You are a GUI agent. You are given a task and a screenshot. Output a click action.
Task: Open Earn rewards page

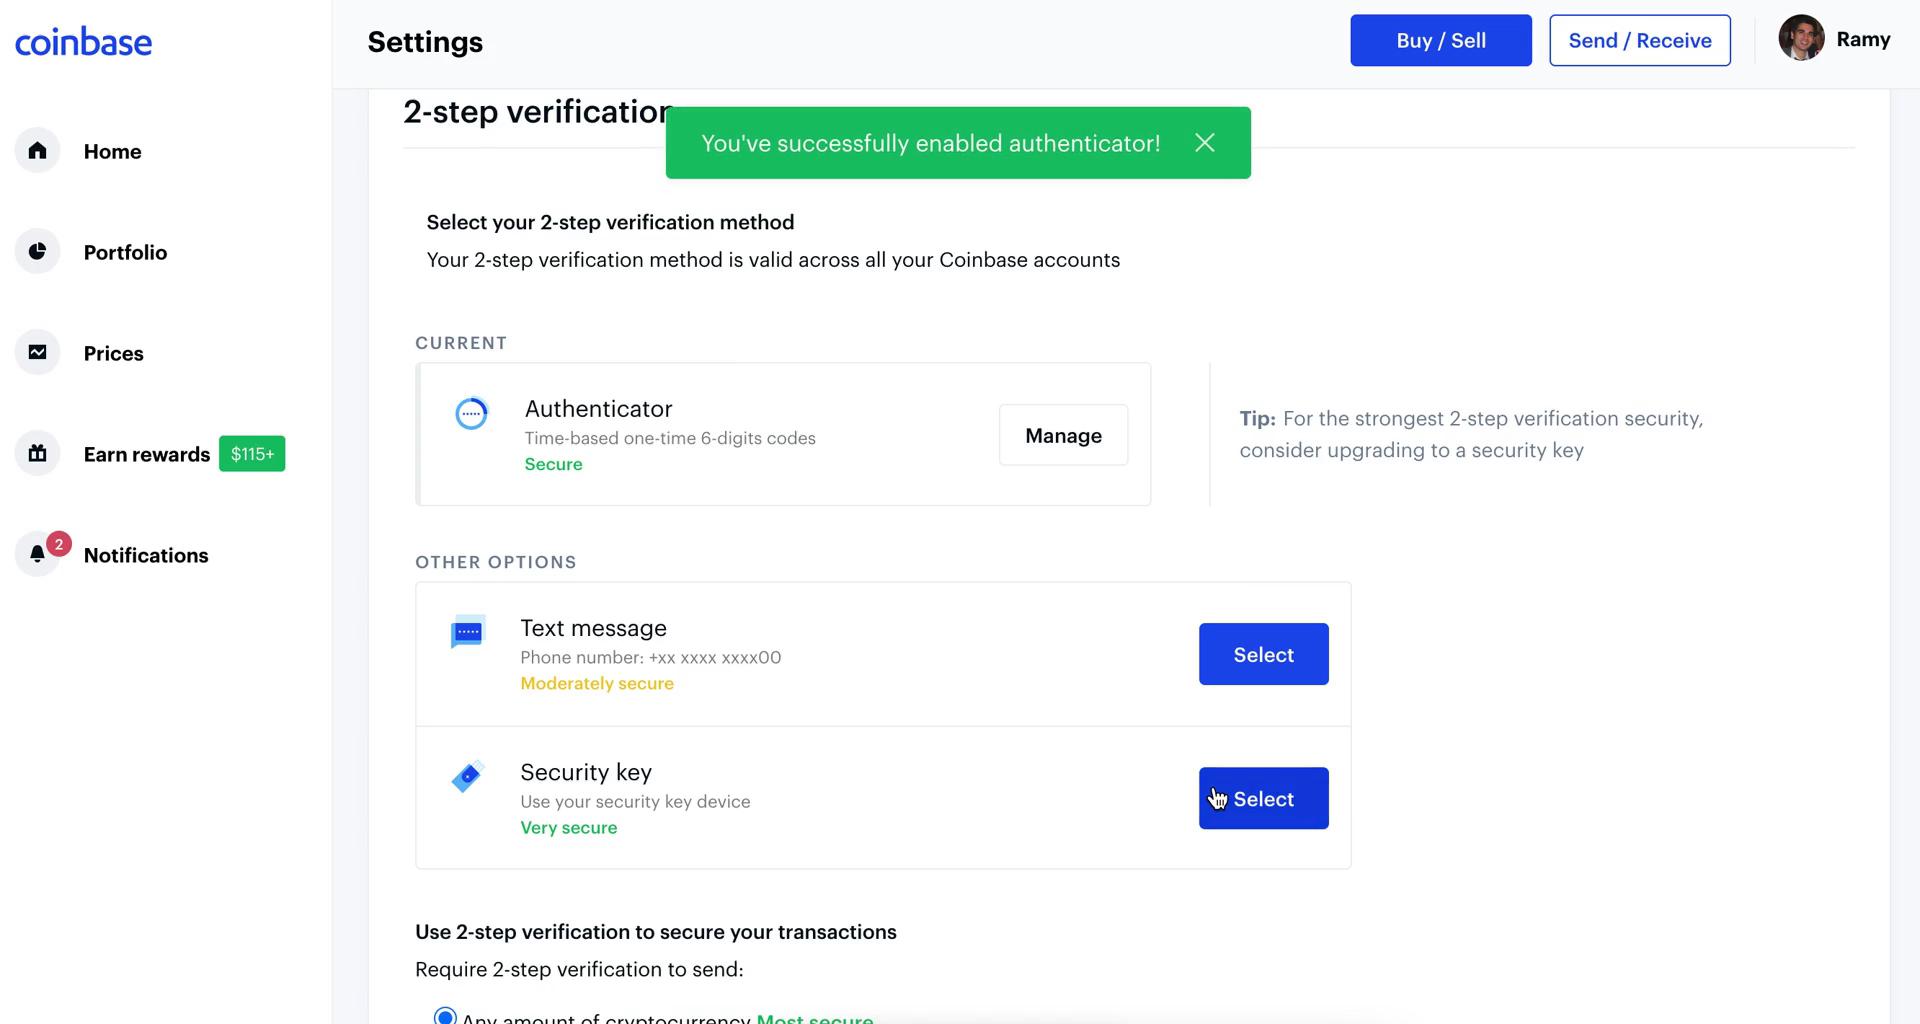point(147,455)
